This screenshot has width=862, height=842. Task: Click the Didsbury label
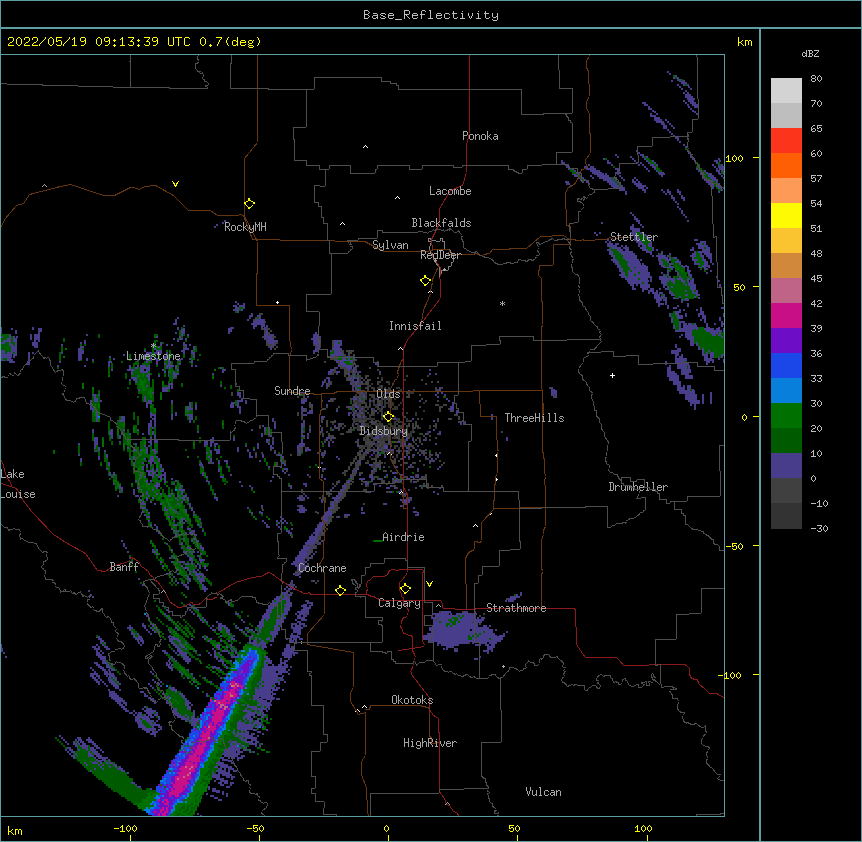[384, 431]
